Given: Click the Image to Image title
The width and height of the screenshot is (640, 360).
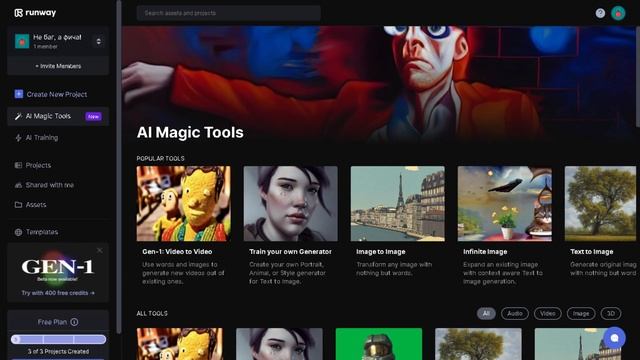Looking at the screenshot, I should point(381,252).
